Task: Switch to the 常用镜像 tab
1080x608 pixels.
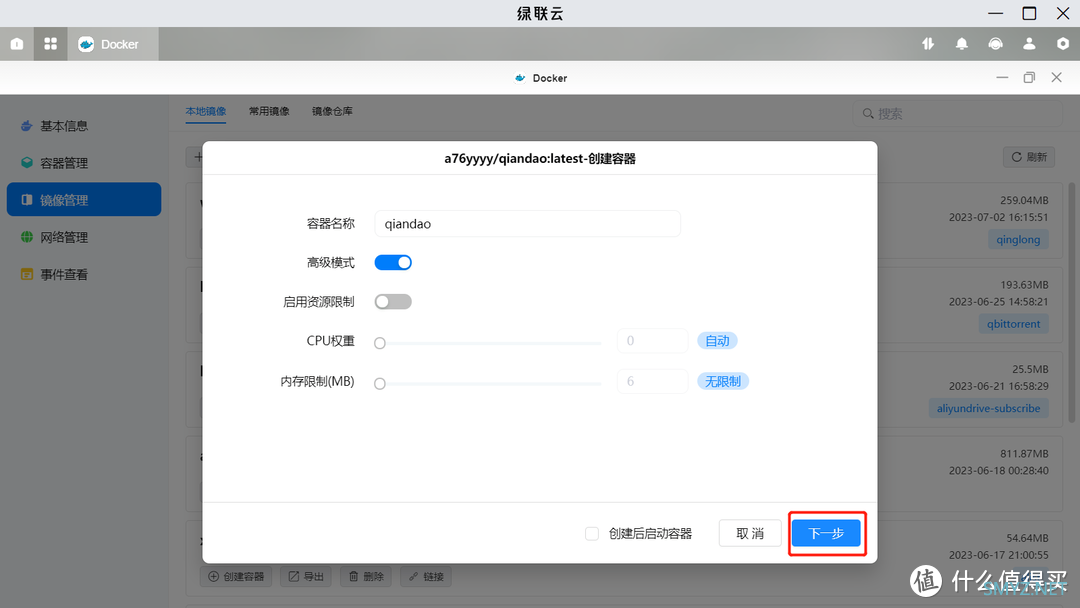Action: 269,111
